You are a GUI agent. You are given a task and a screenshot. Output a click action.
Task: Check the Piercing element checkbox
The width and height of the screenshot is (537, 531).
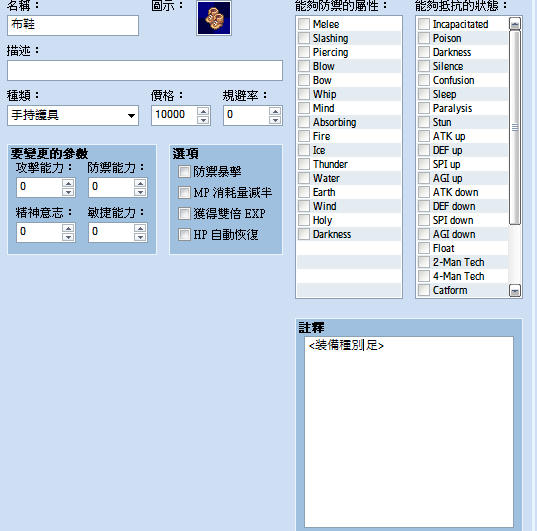click(304, 52)
